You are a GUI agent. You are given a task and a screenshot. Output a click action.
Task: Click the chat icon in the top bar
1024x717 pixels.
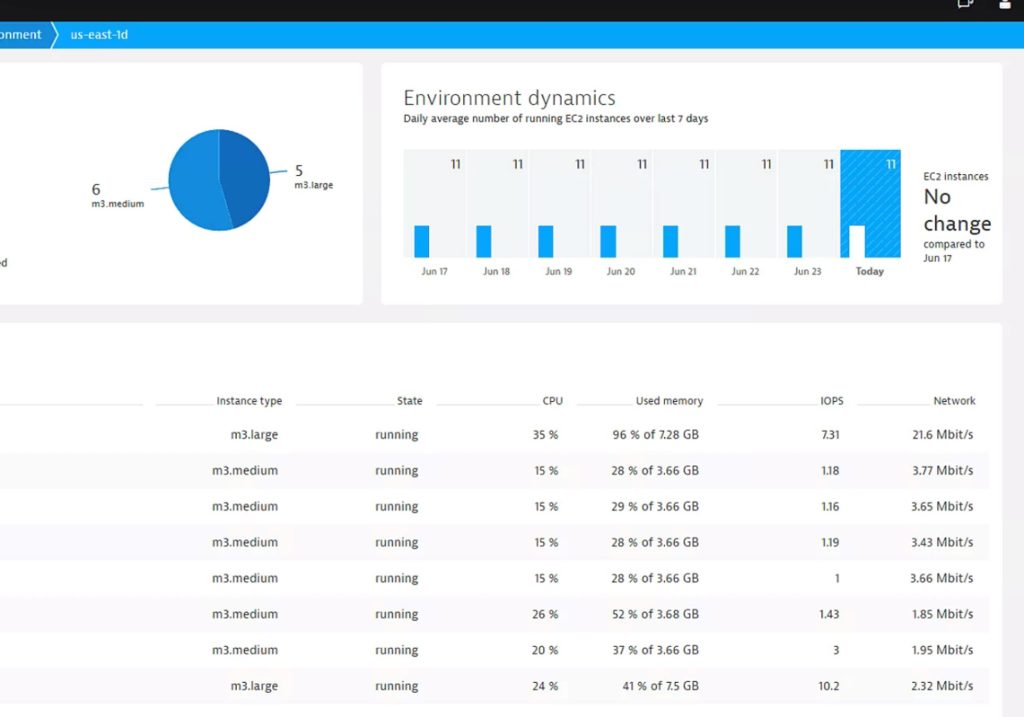(963, 6)
